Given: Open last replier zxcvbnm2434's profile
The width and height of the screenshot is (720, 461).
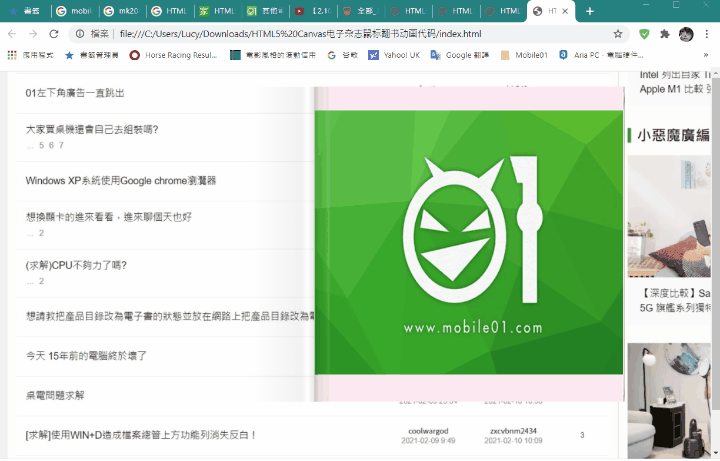Looking at the screenshot, I should click(x=513, y=431).
